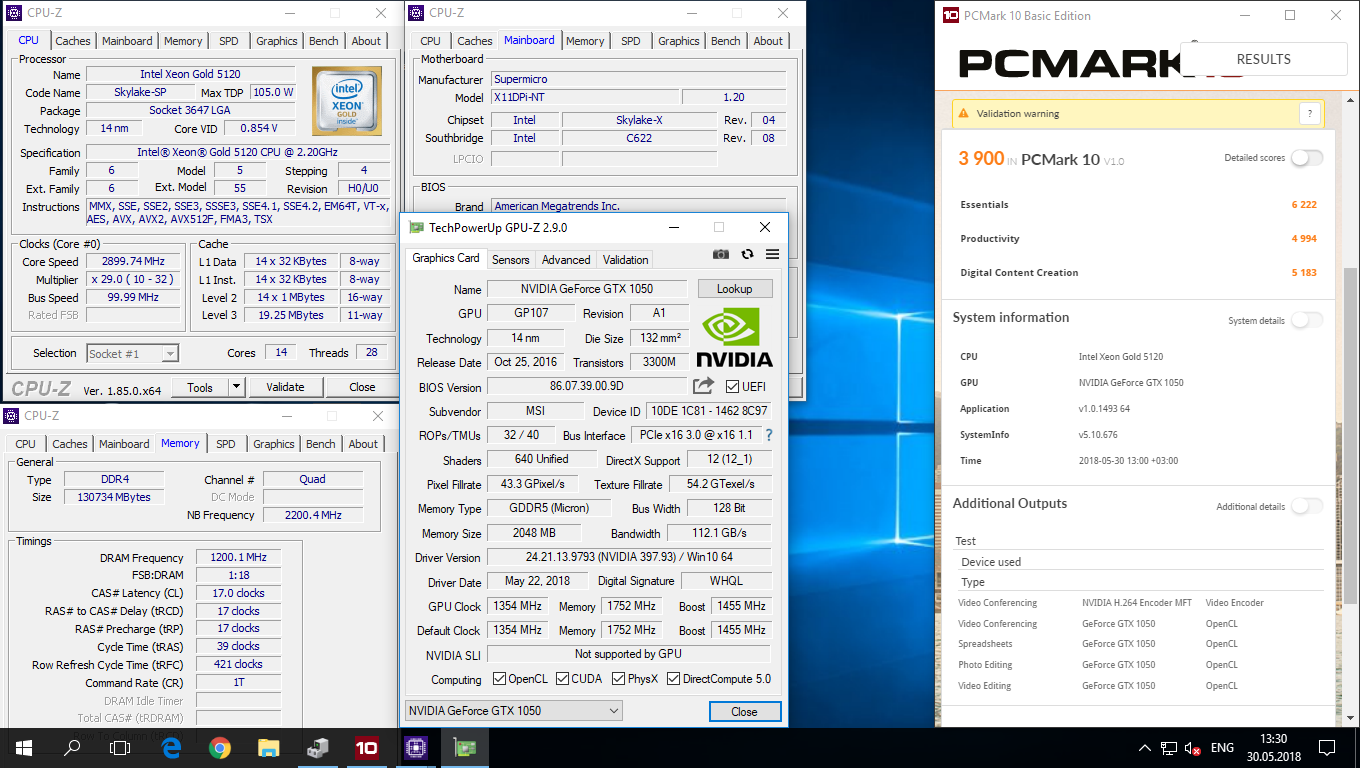
Task: Click the NVIDIA logo in GPU-Z
Action: pyautogui.click(x=734, y=337)
